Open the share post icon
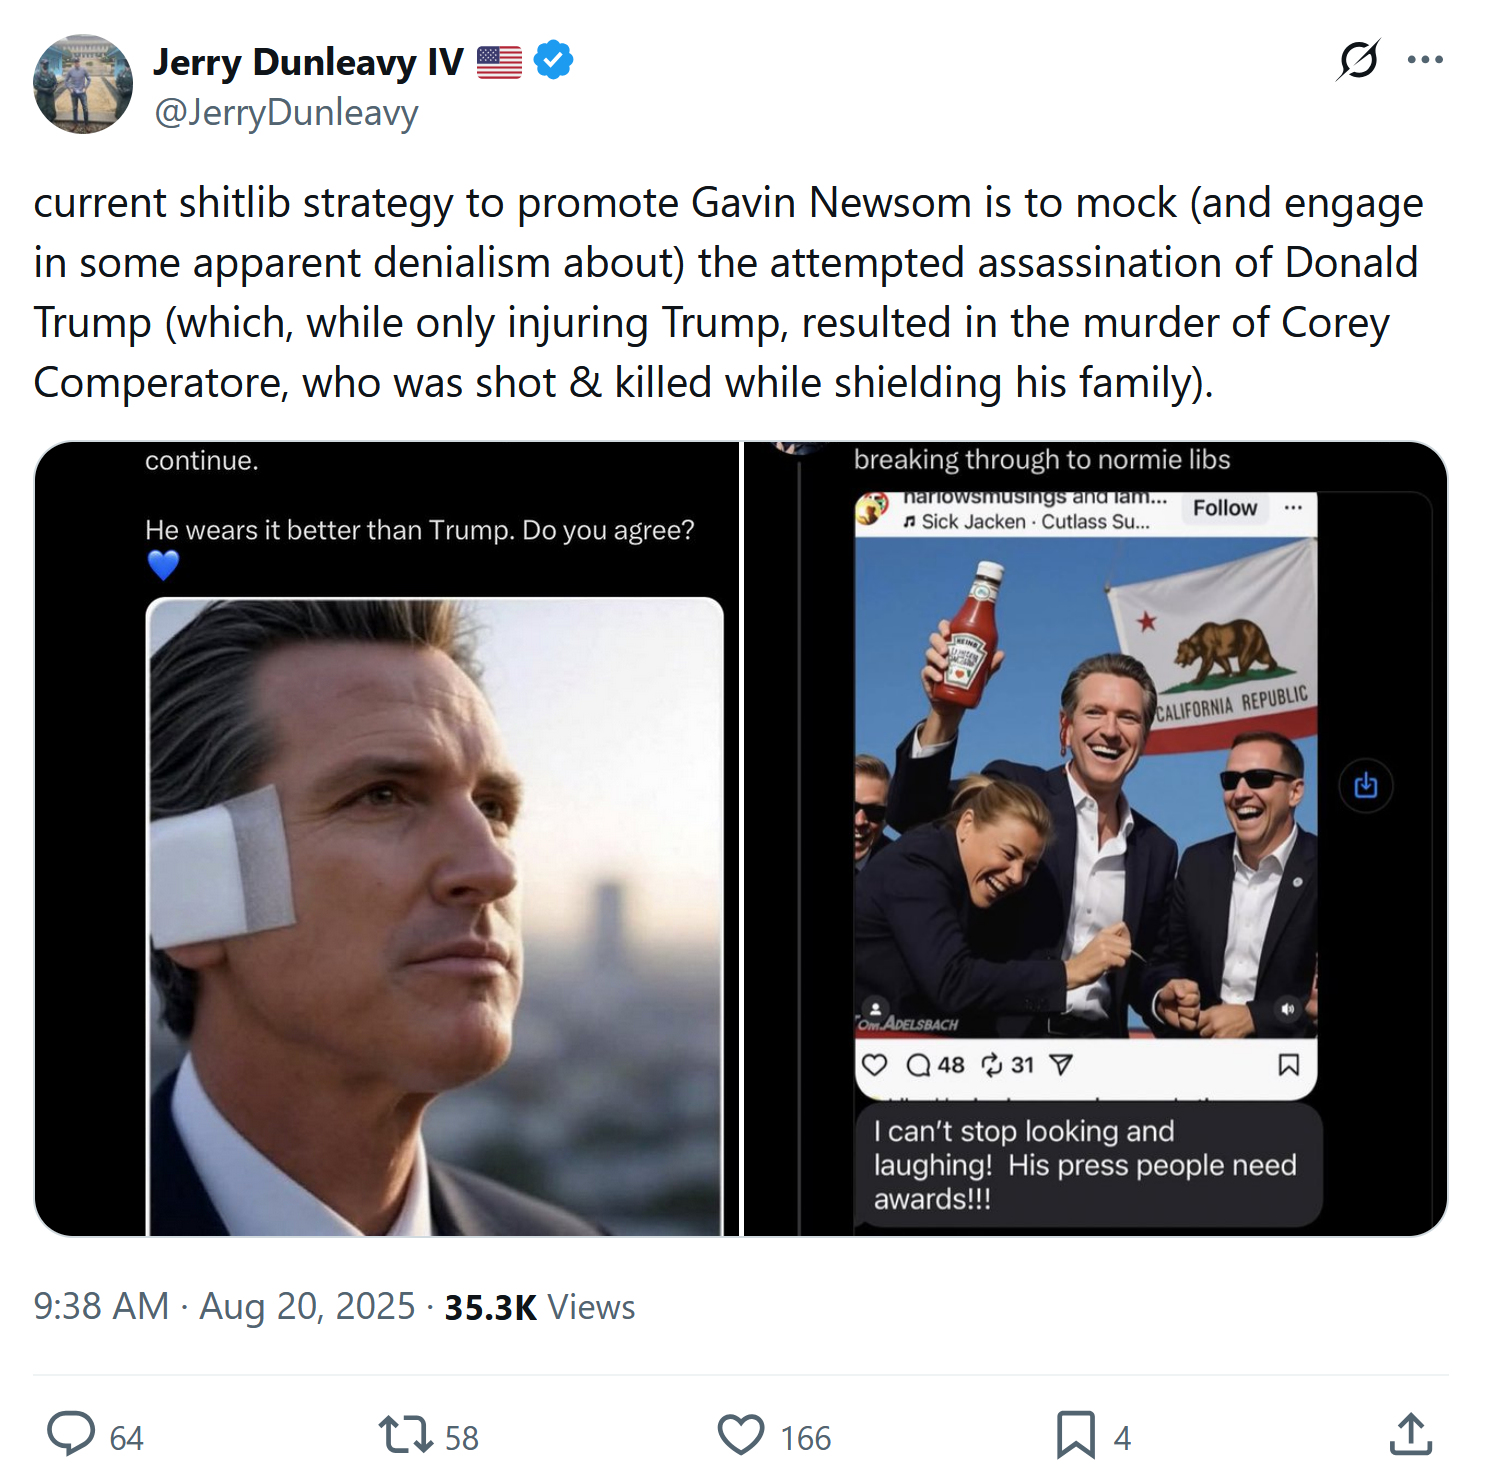 [1411, 1435]
